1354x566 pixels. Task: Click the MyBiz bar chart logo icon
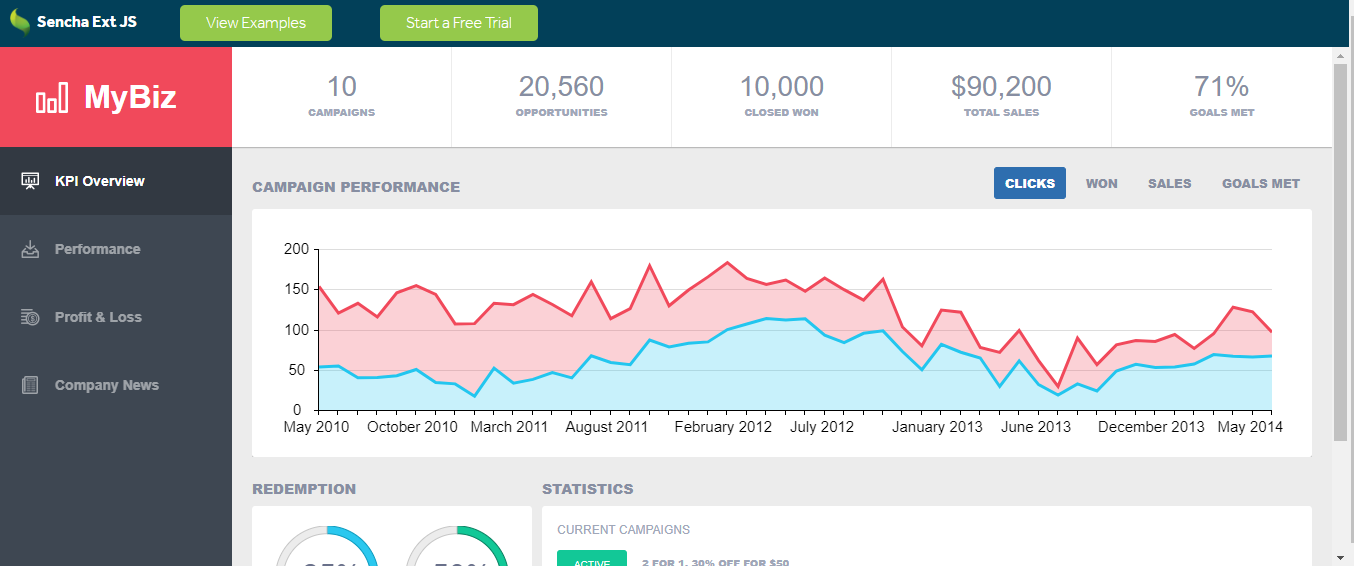click(52, 98)
